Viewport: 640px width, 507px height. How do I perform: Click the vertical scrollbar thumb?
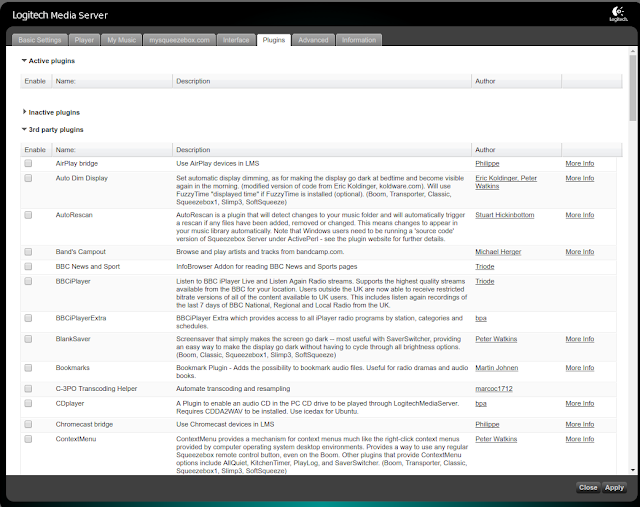(633, 88)
